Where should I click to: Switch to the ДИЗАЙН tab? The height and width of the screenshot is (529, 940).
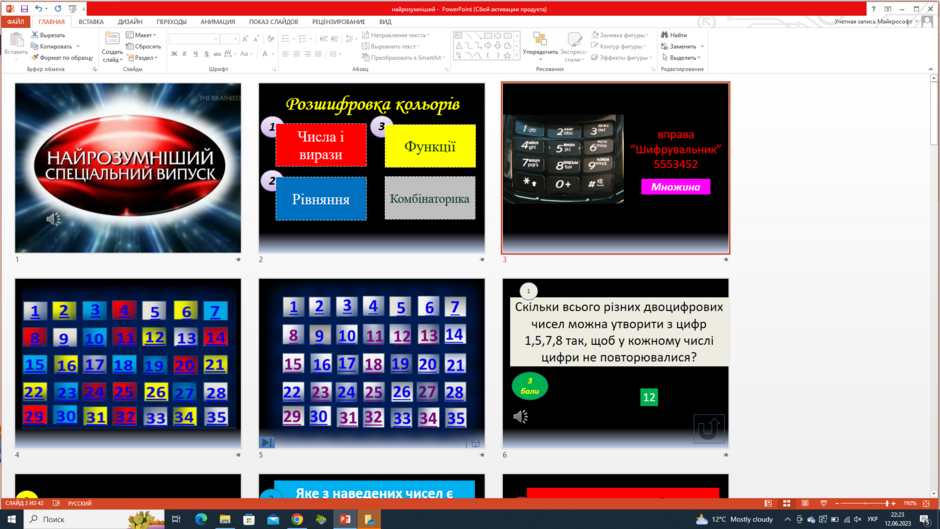(130, 22)
